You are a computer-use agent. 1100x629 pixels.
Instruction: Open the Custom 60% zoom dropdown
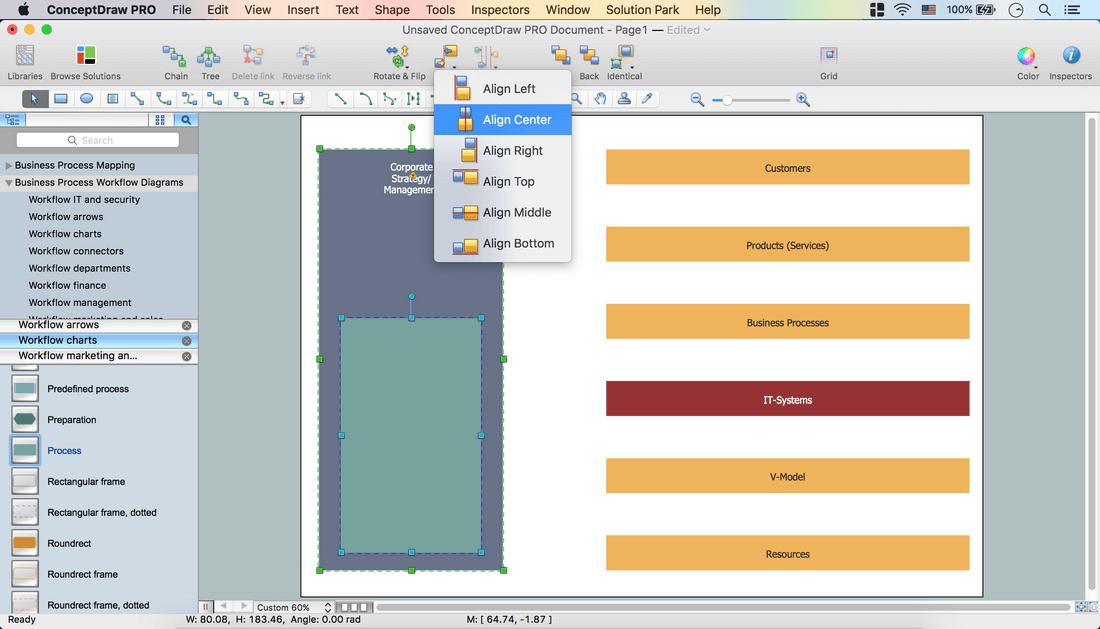click(293, 607)
